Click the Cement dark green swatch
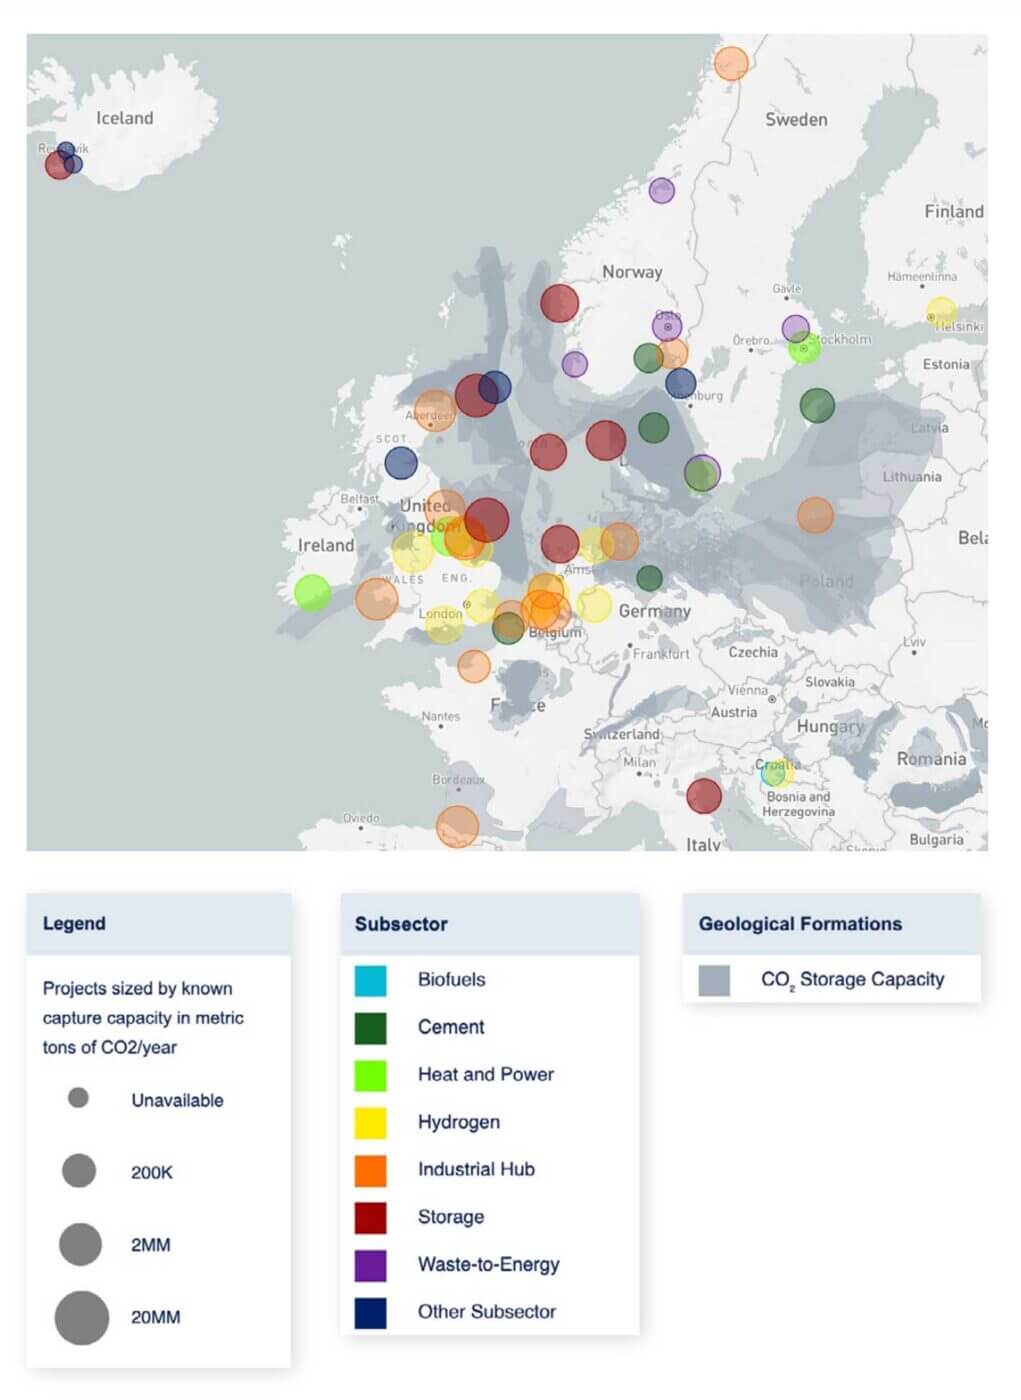 tap(370, 1028)
